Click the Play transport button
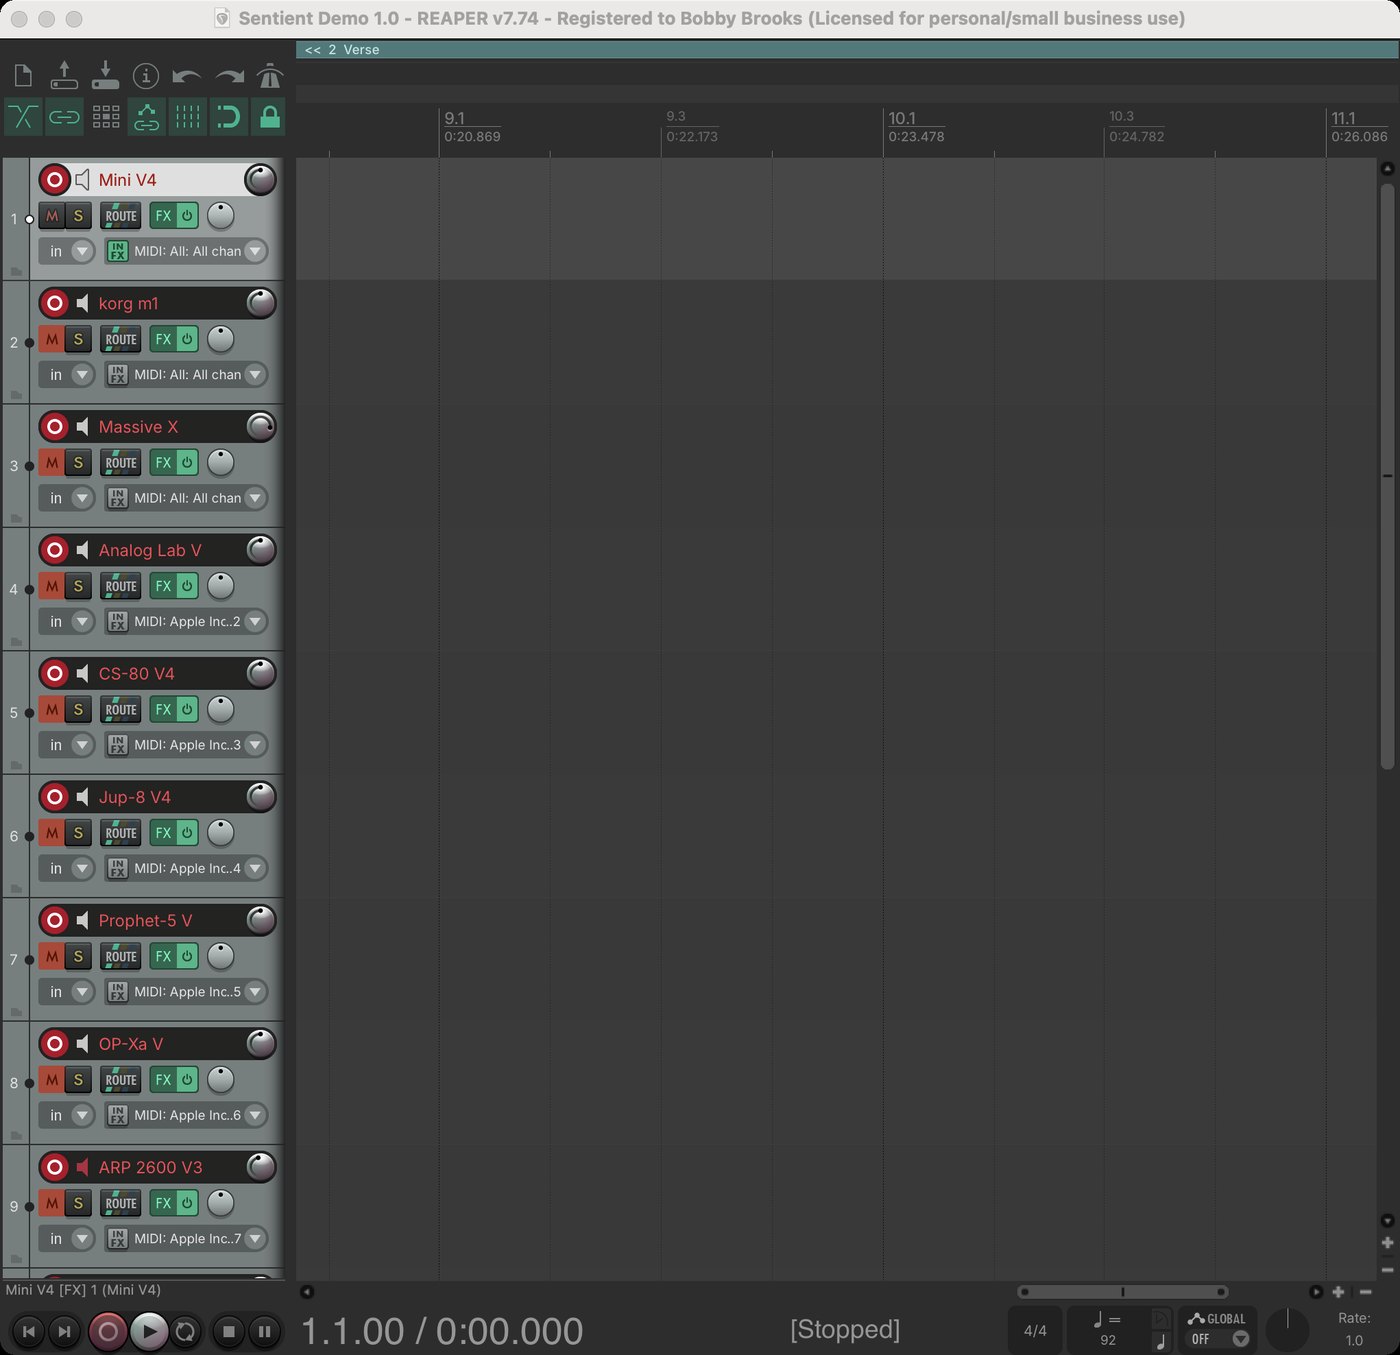Viewport: 1400px width, 1355px height. coord(149,1332)
